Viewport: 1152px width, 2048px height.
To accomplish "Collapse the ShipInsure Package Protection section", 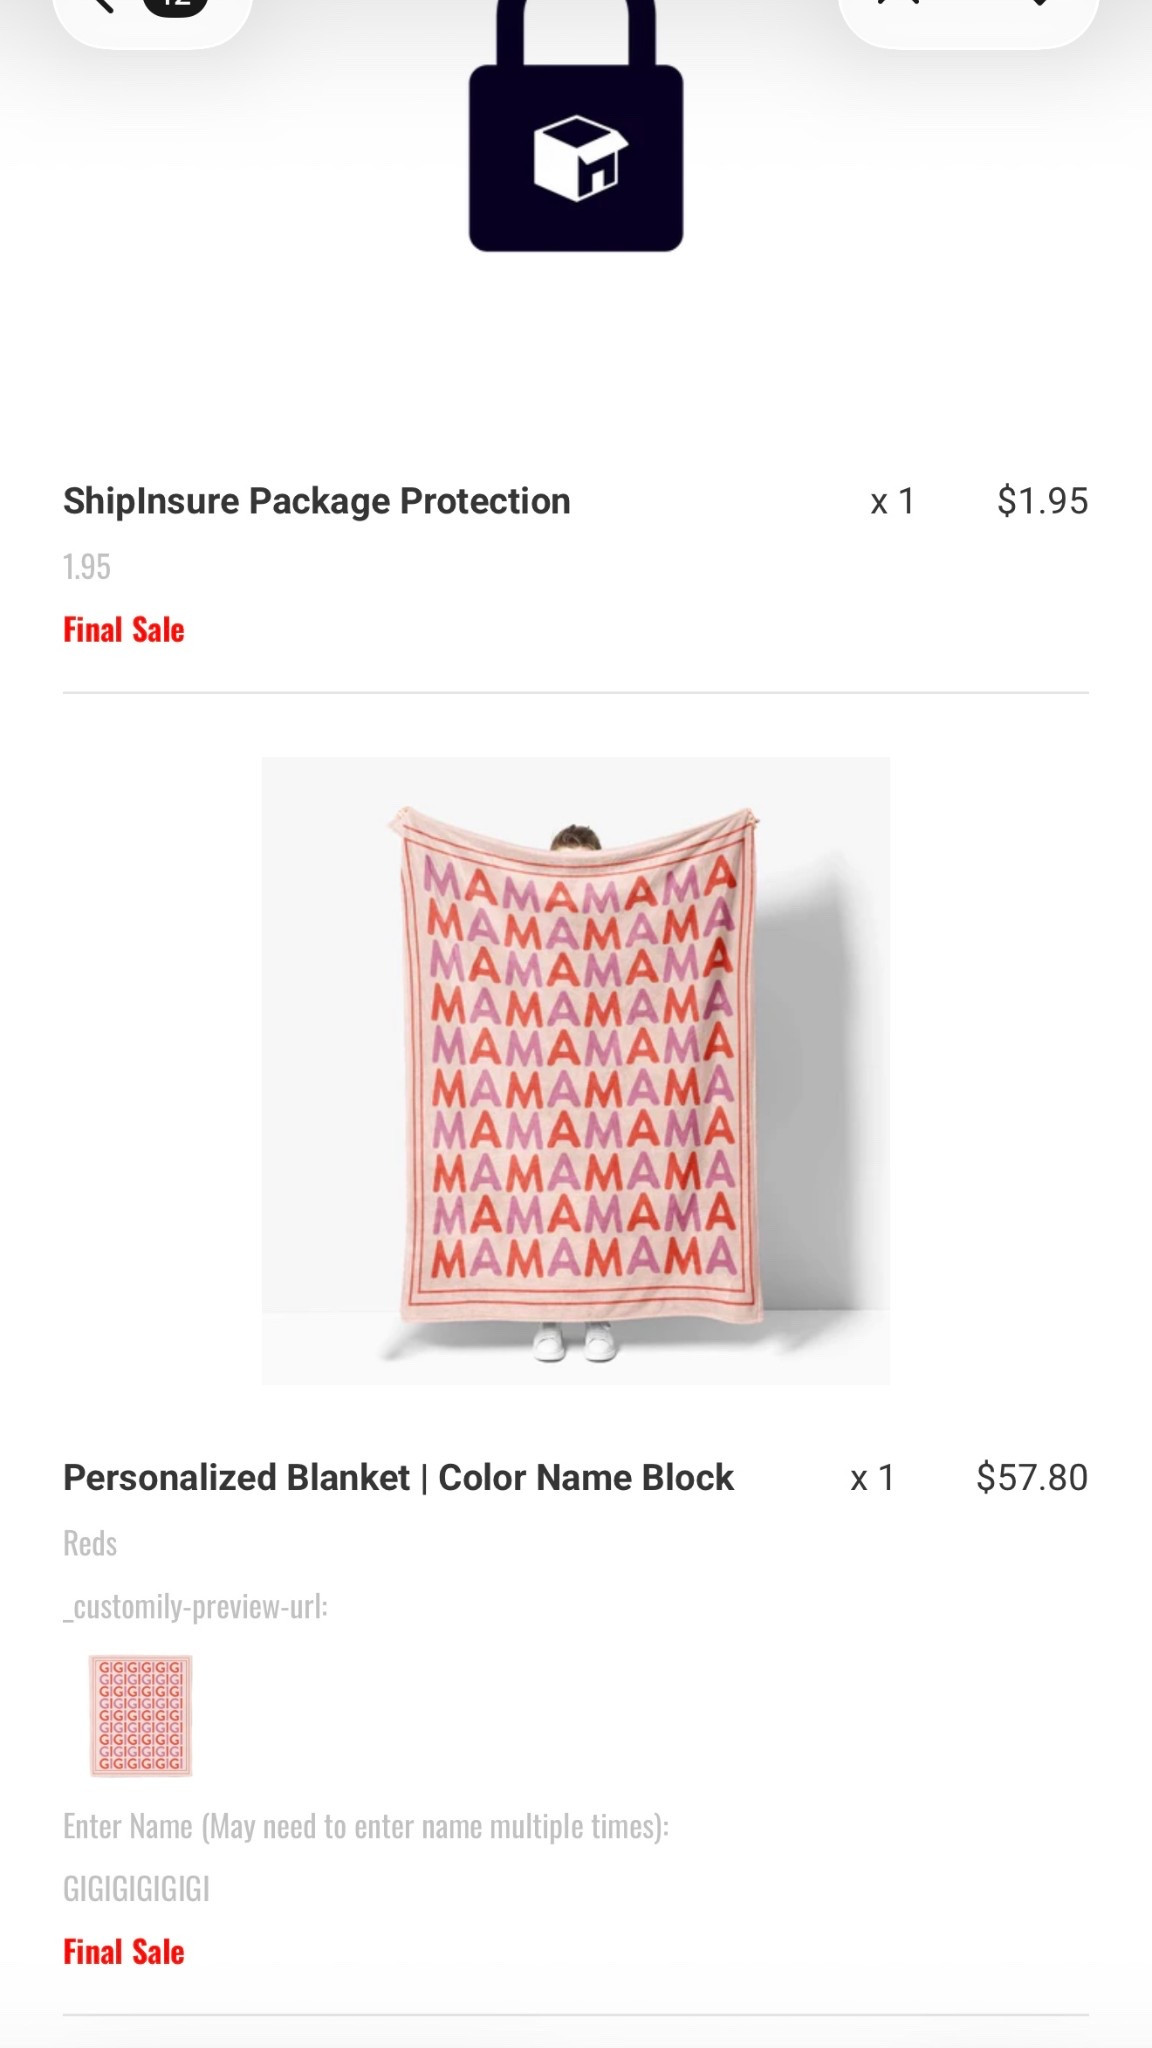I will [x=316, y=500].
